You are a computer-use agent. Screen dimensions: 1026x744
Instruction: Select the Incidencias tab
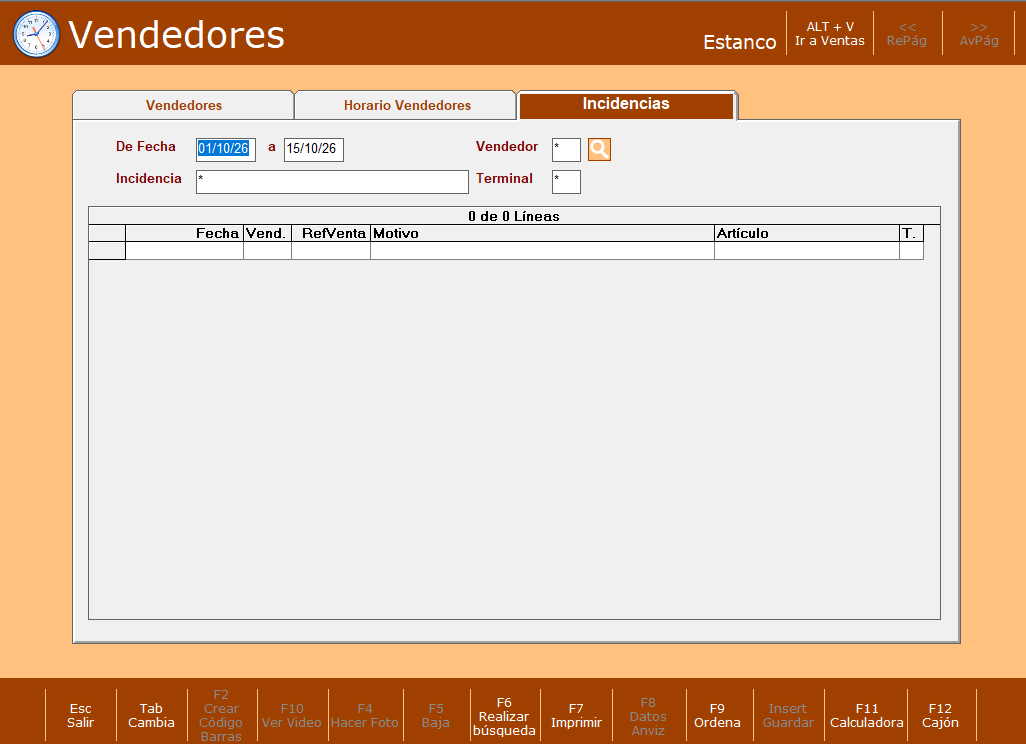click(626, 105)
